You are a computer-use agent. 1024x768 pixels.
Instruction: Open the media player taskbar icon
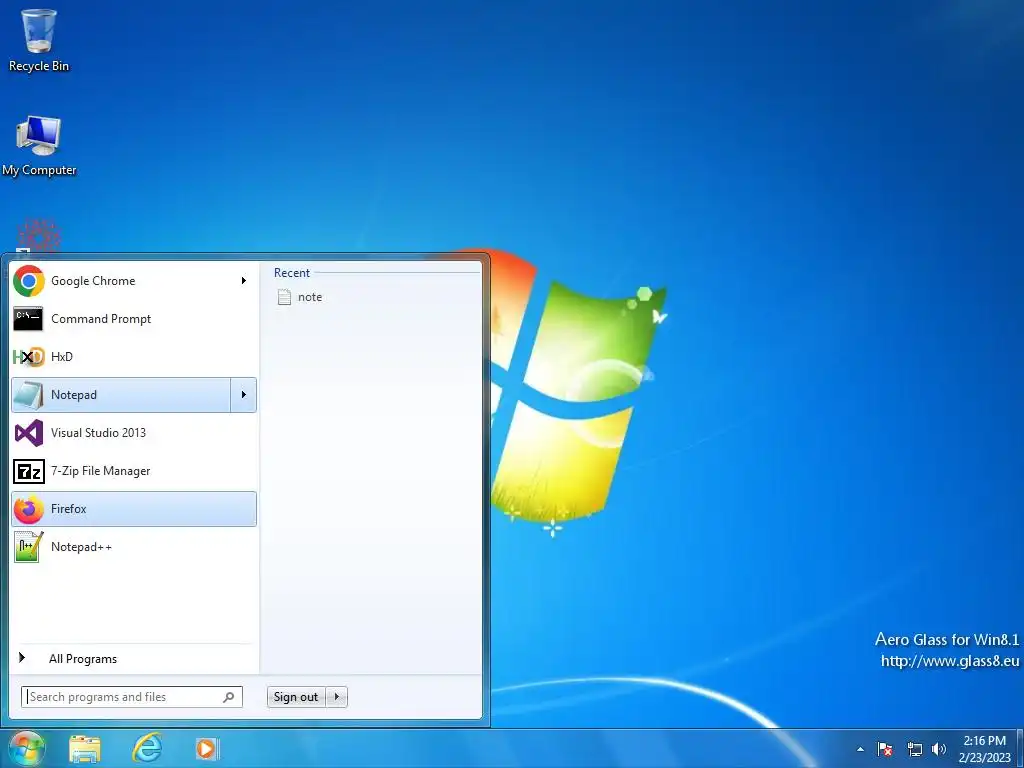tap(208, 748)
